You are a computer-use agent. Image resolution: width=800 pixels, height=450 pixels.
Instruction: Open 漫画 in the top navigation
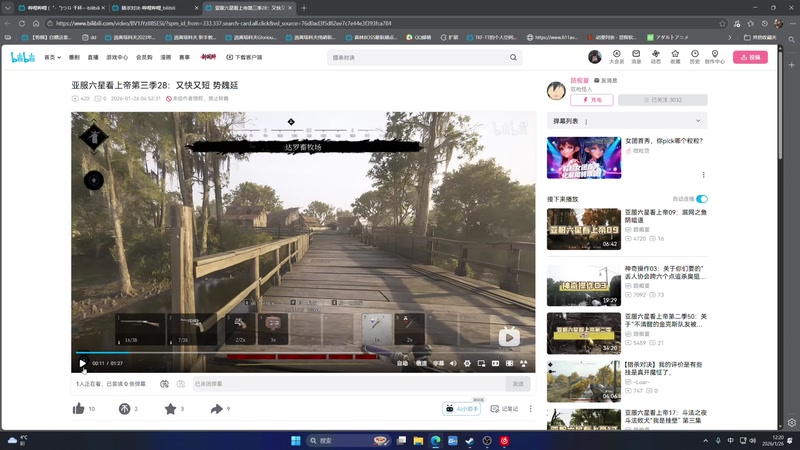coord(166,58)
